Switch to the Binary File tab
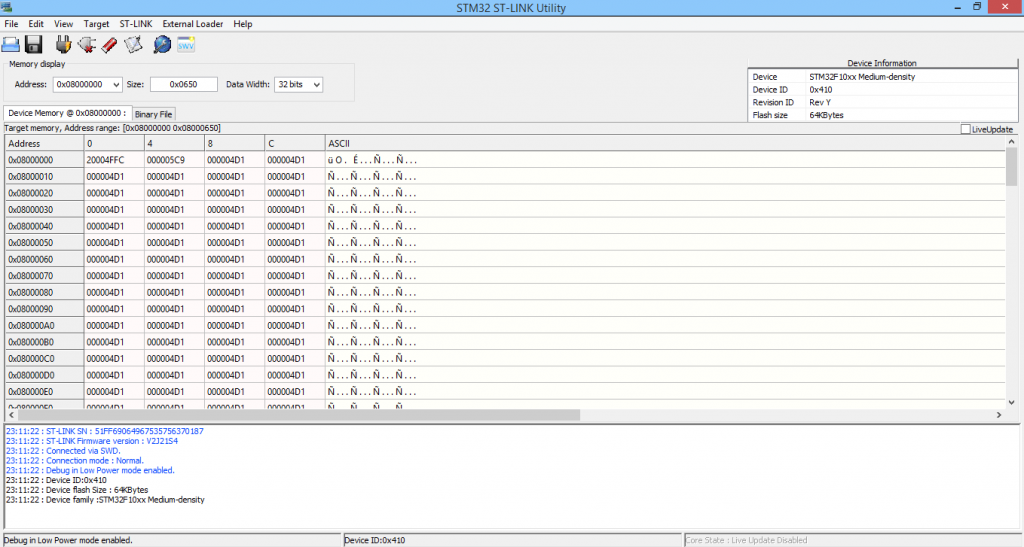This screenshot has width=1024, height=547. pyautogui.click(x=153, y=114)
